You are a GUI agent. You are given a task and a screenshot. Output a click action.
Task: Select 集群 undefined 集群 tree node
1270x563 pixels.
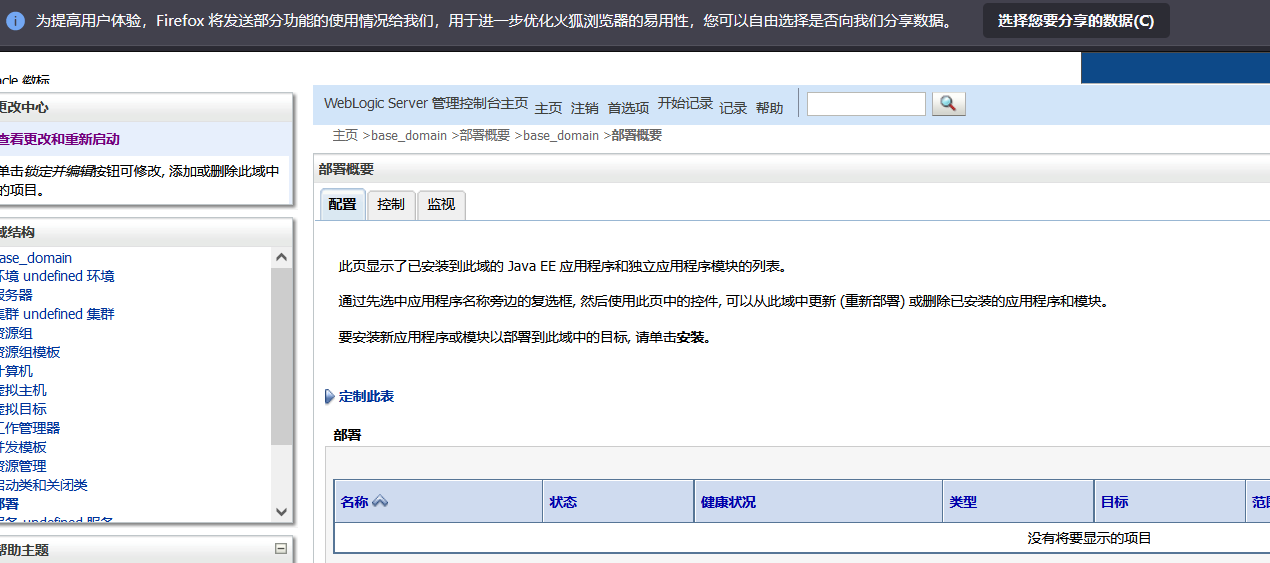click(x=56, y=314)
